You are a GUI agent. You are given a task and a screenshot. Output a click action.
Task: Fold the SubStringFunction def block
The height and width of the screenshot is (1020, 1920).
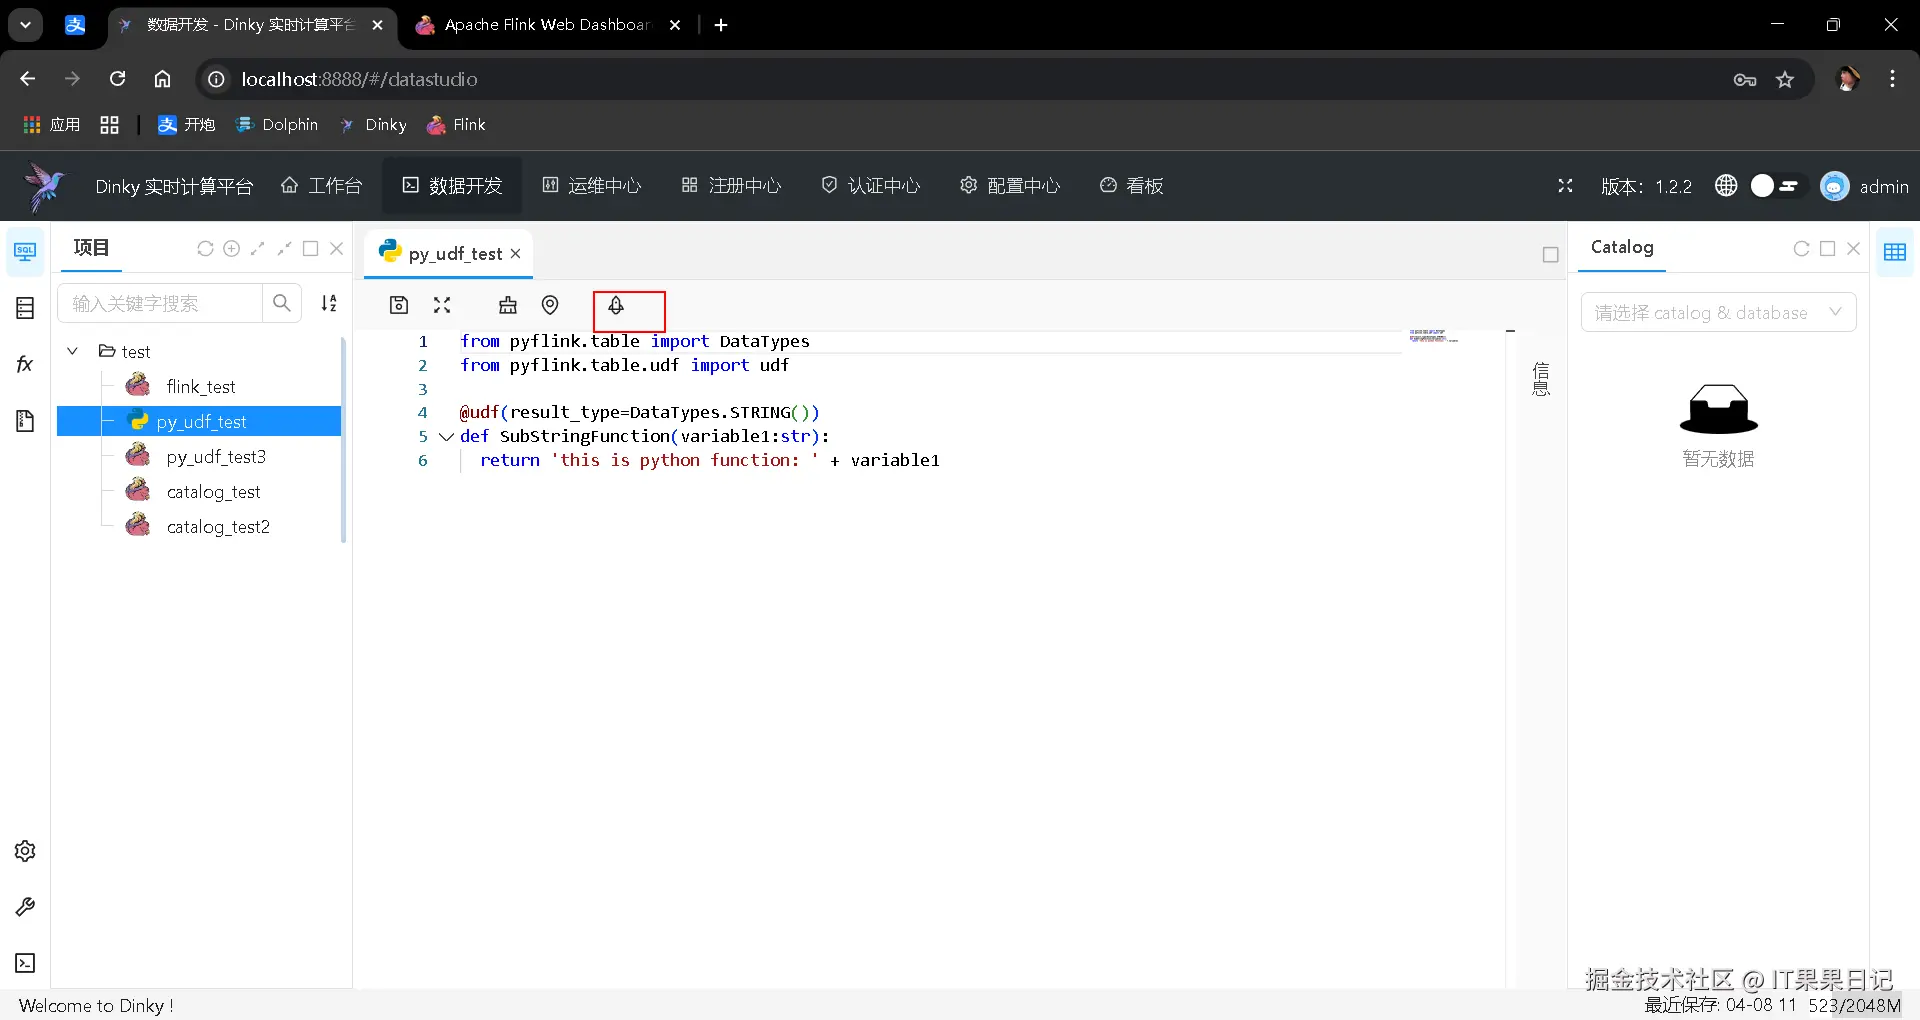pyautogui.click(x=446, y=436)
